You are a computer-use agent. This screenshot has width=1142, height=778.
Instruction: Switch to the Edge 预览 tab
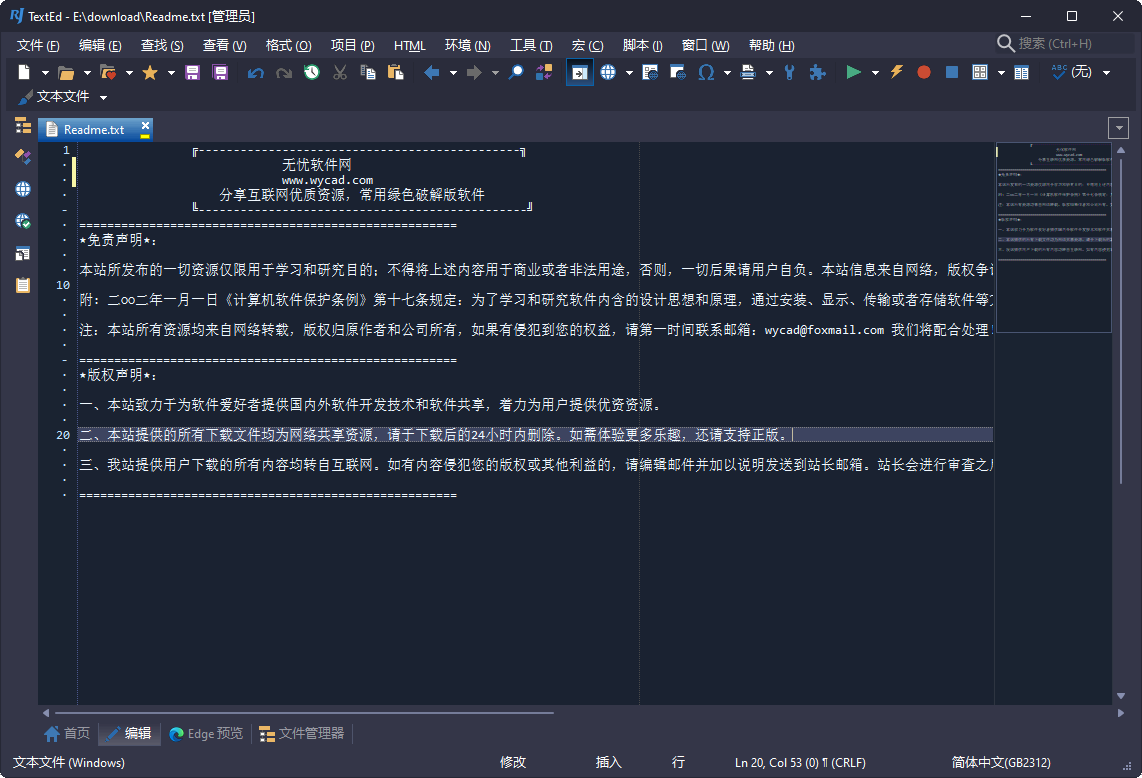(x=205, y=733)
